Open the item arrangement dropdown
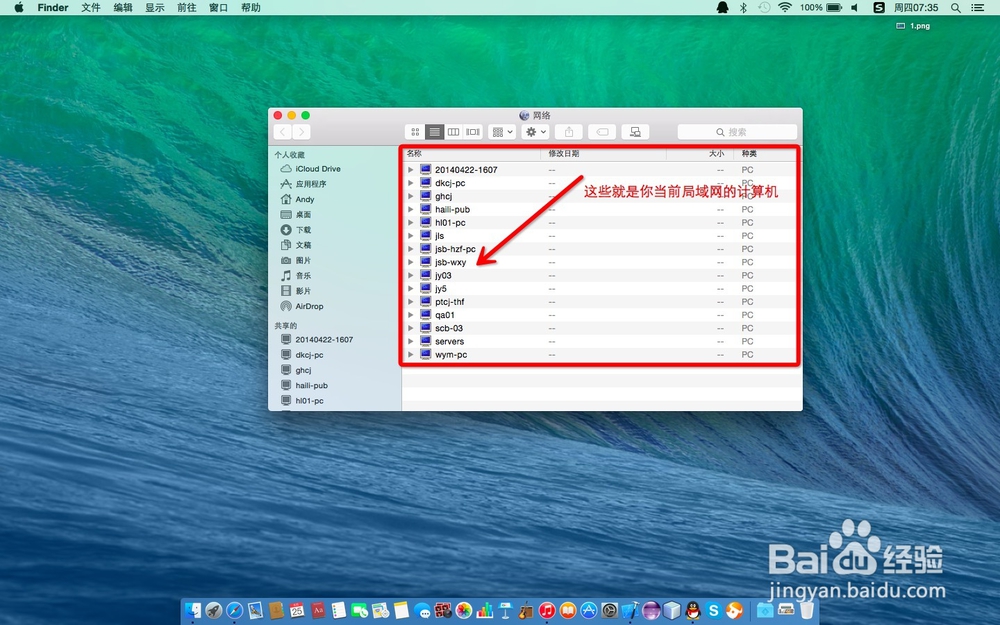Image resolution: width=1000 pixels, height=625 pixels. click(502, 132)
